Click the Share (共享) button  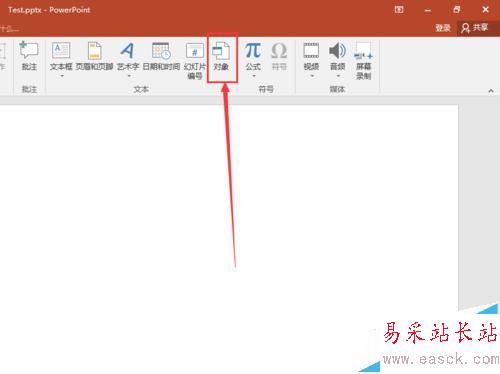pyautogui.click(x=475, y=28)
